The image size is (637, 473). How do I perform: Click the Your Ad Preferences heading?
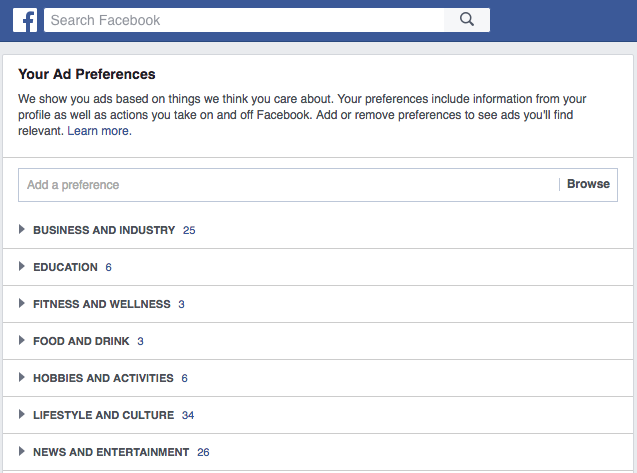point(87,74)
